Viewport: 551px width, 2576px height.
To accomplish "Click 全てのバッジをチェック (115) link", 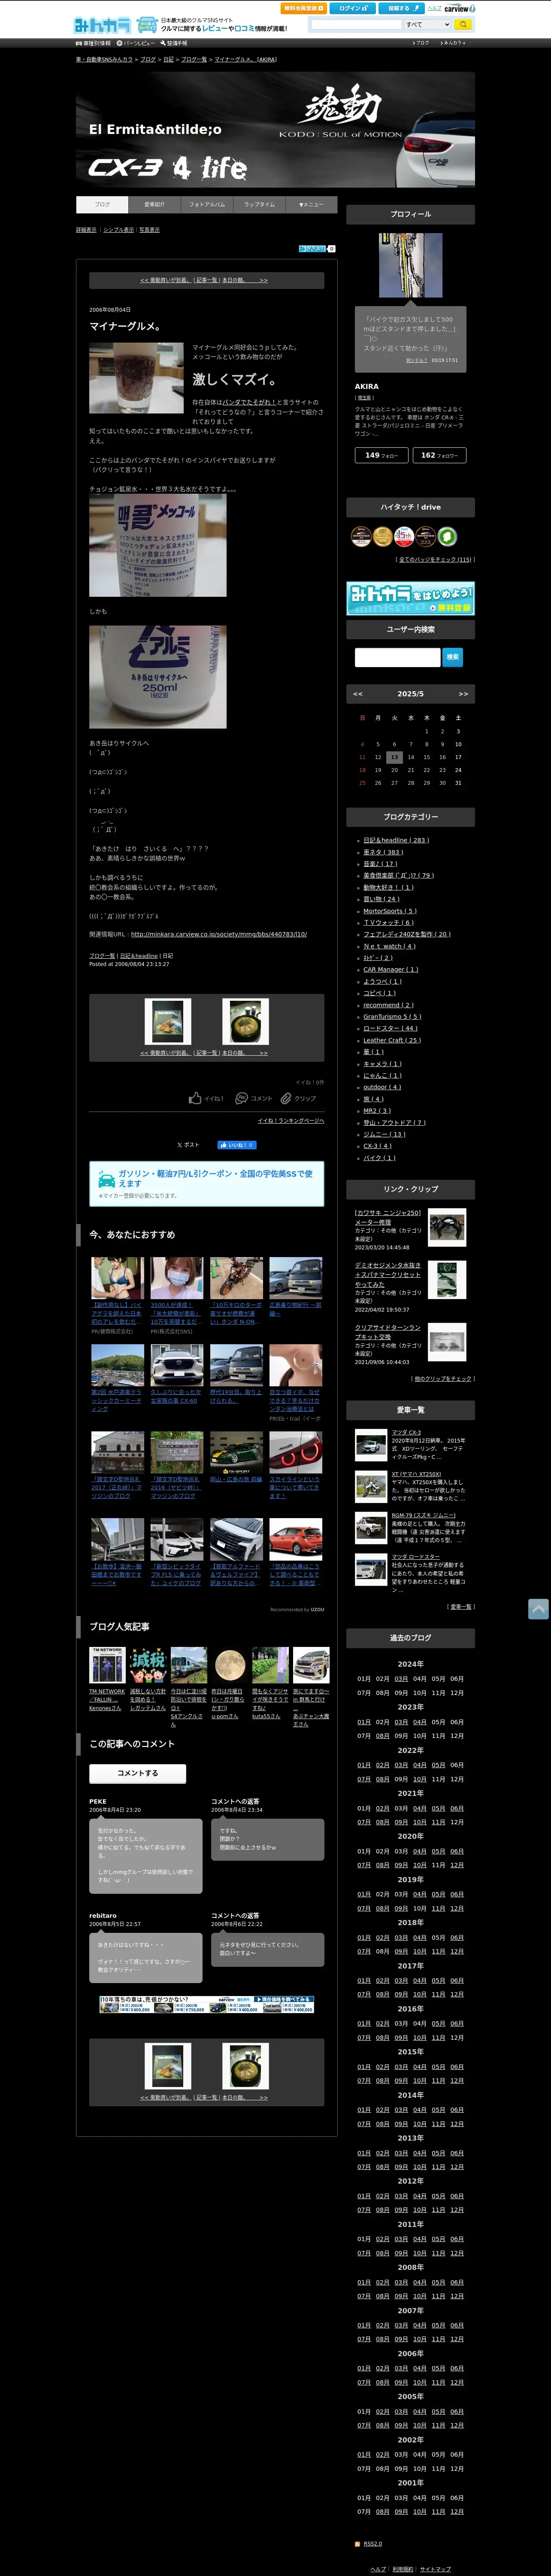I will [x=436, y=559].
